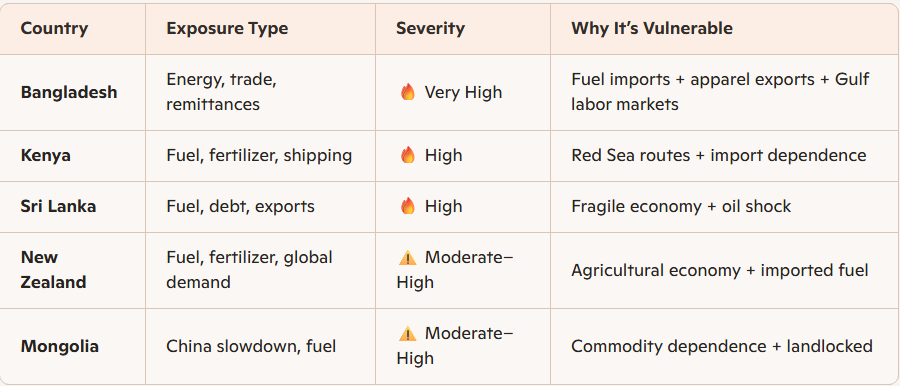
Task: Click 'Fuel, fertilizer, shipping' exposure cell
Action: pyautogui.click(x=259, y=155)
